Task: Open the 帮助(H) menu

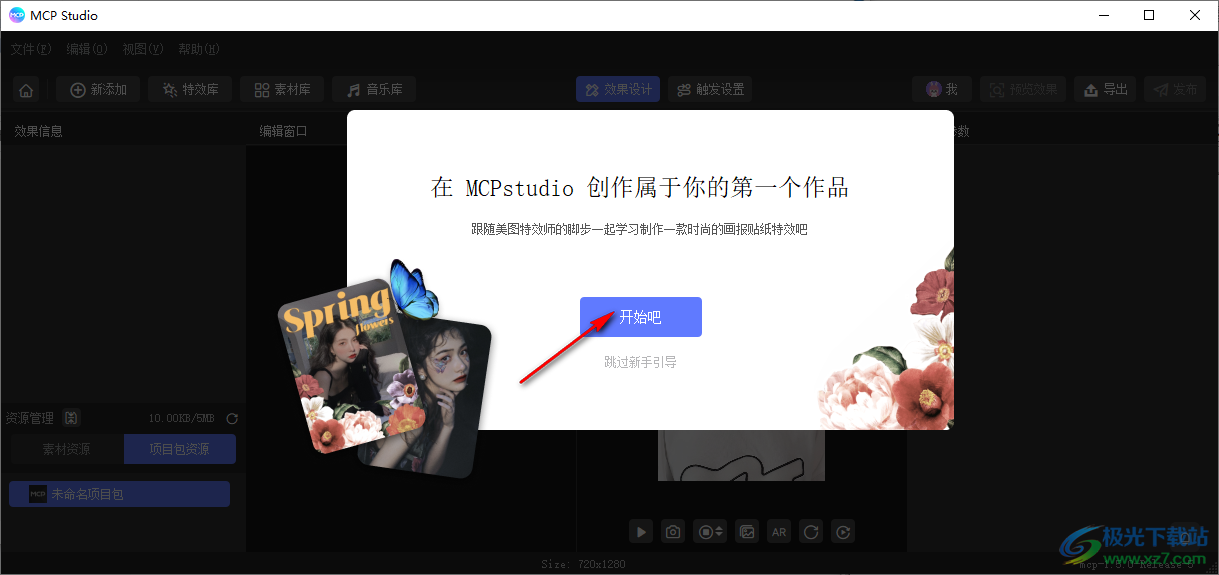Action: point(199,49)
